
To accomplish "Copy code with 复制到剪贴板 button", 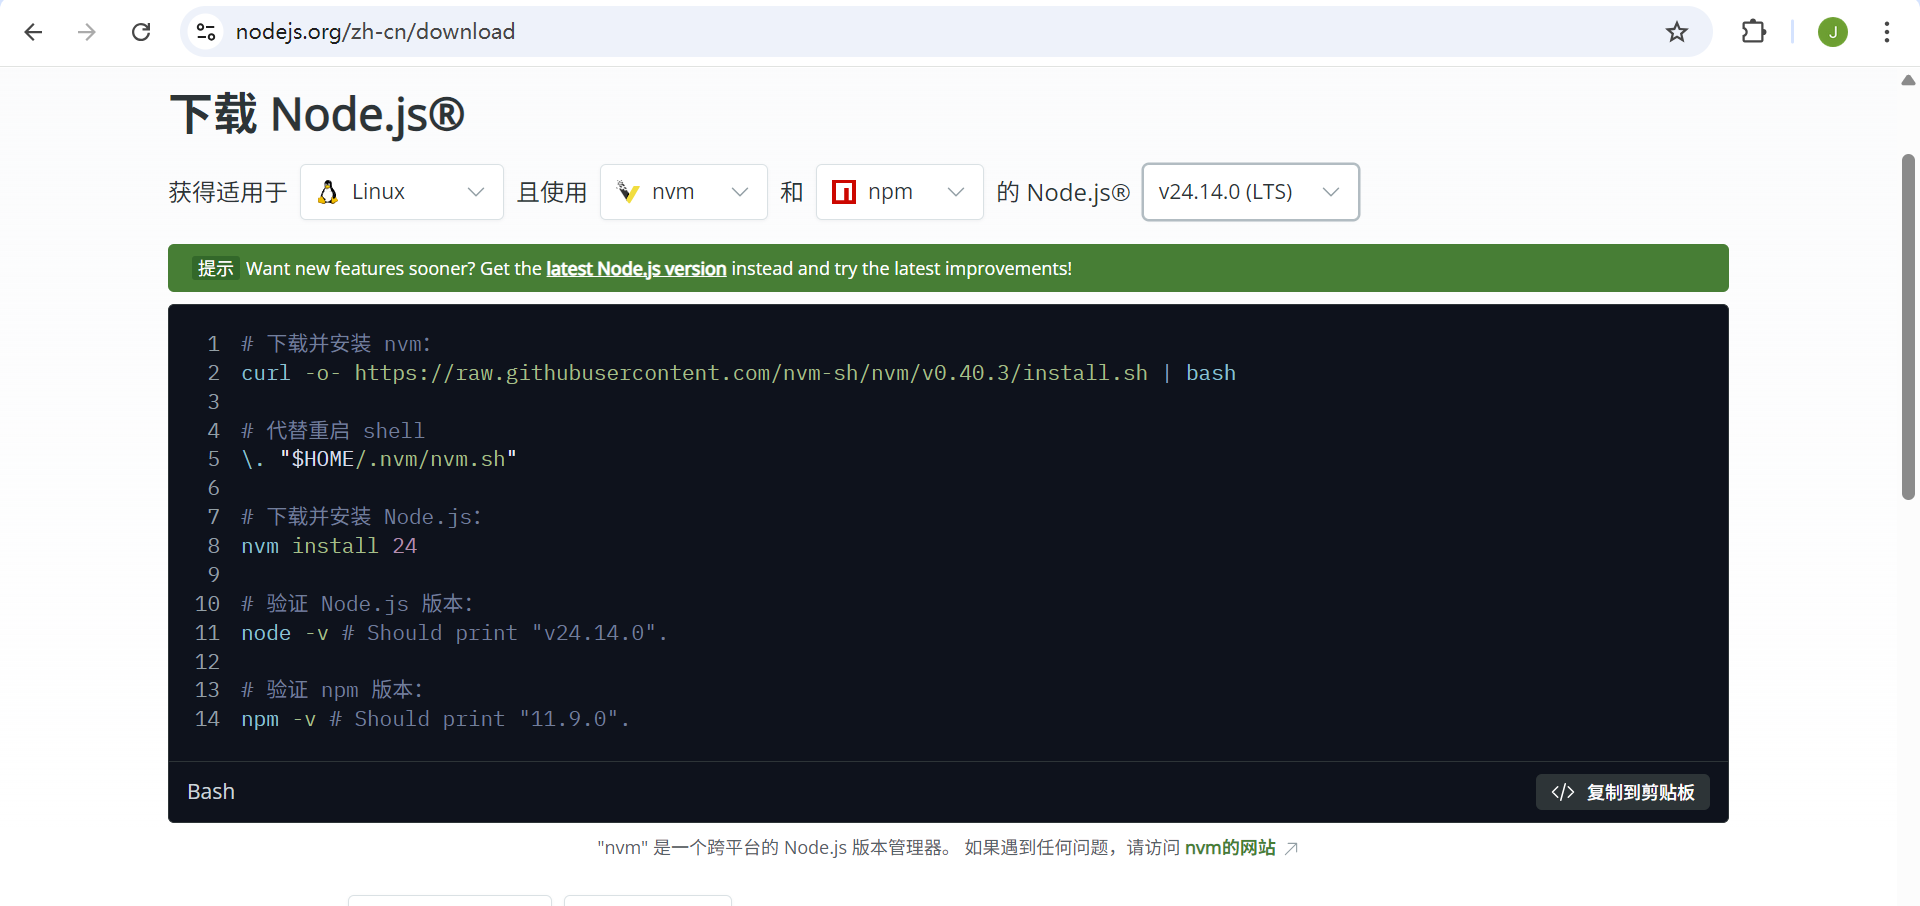I will (x=1623, y=792).
